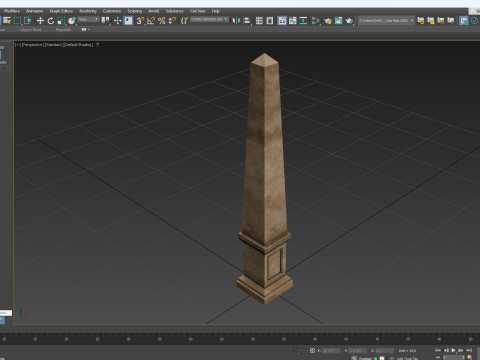Click fourth project toolbar icon after path
Viewport: 480px width, 360px height.
451,21
